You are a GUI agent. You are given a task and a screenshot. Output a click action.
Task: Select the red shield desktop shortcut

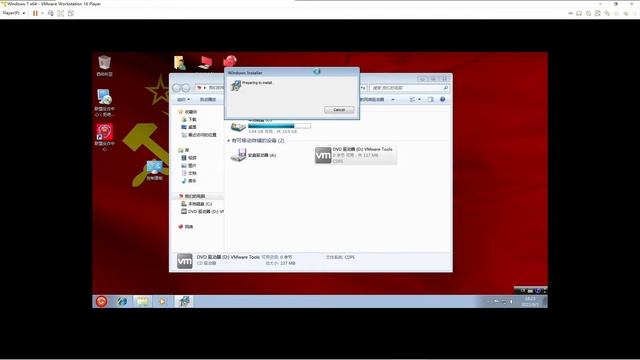click(104, 138)
